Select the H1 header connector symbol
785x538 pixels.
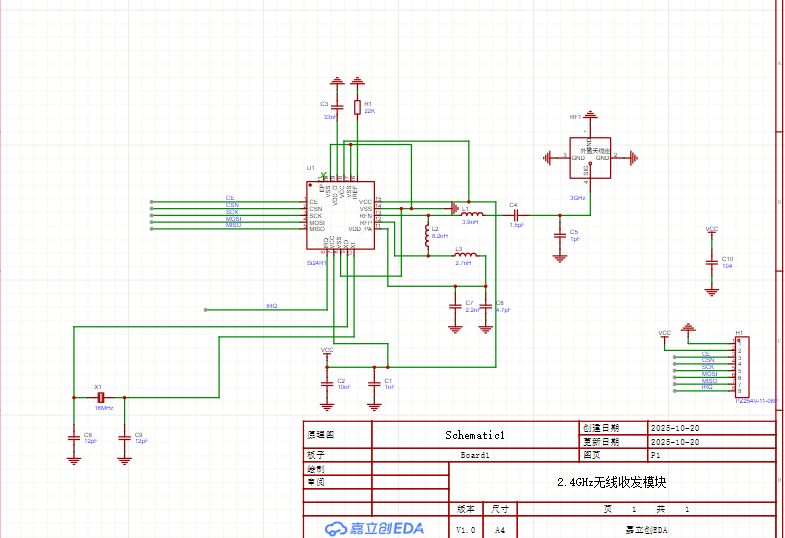click(x=741, y=367)
